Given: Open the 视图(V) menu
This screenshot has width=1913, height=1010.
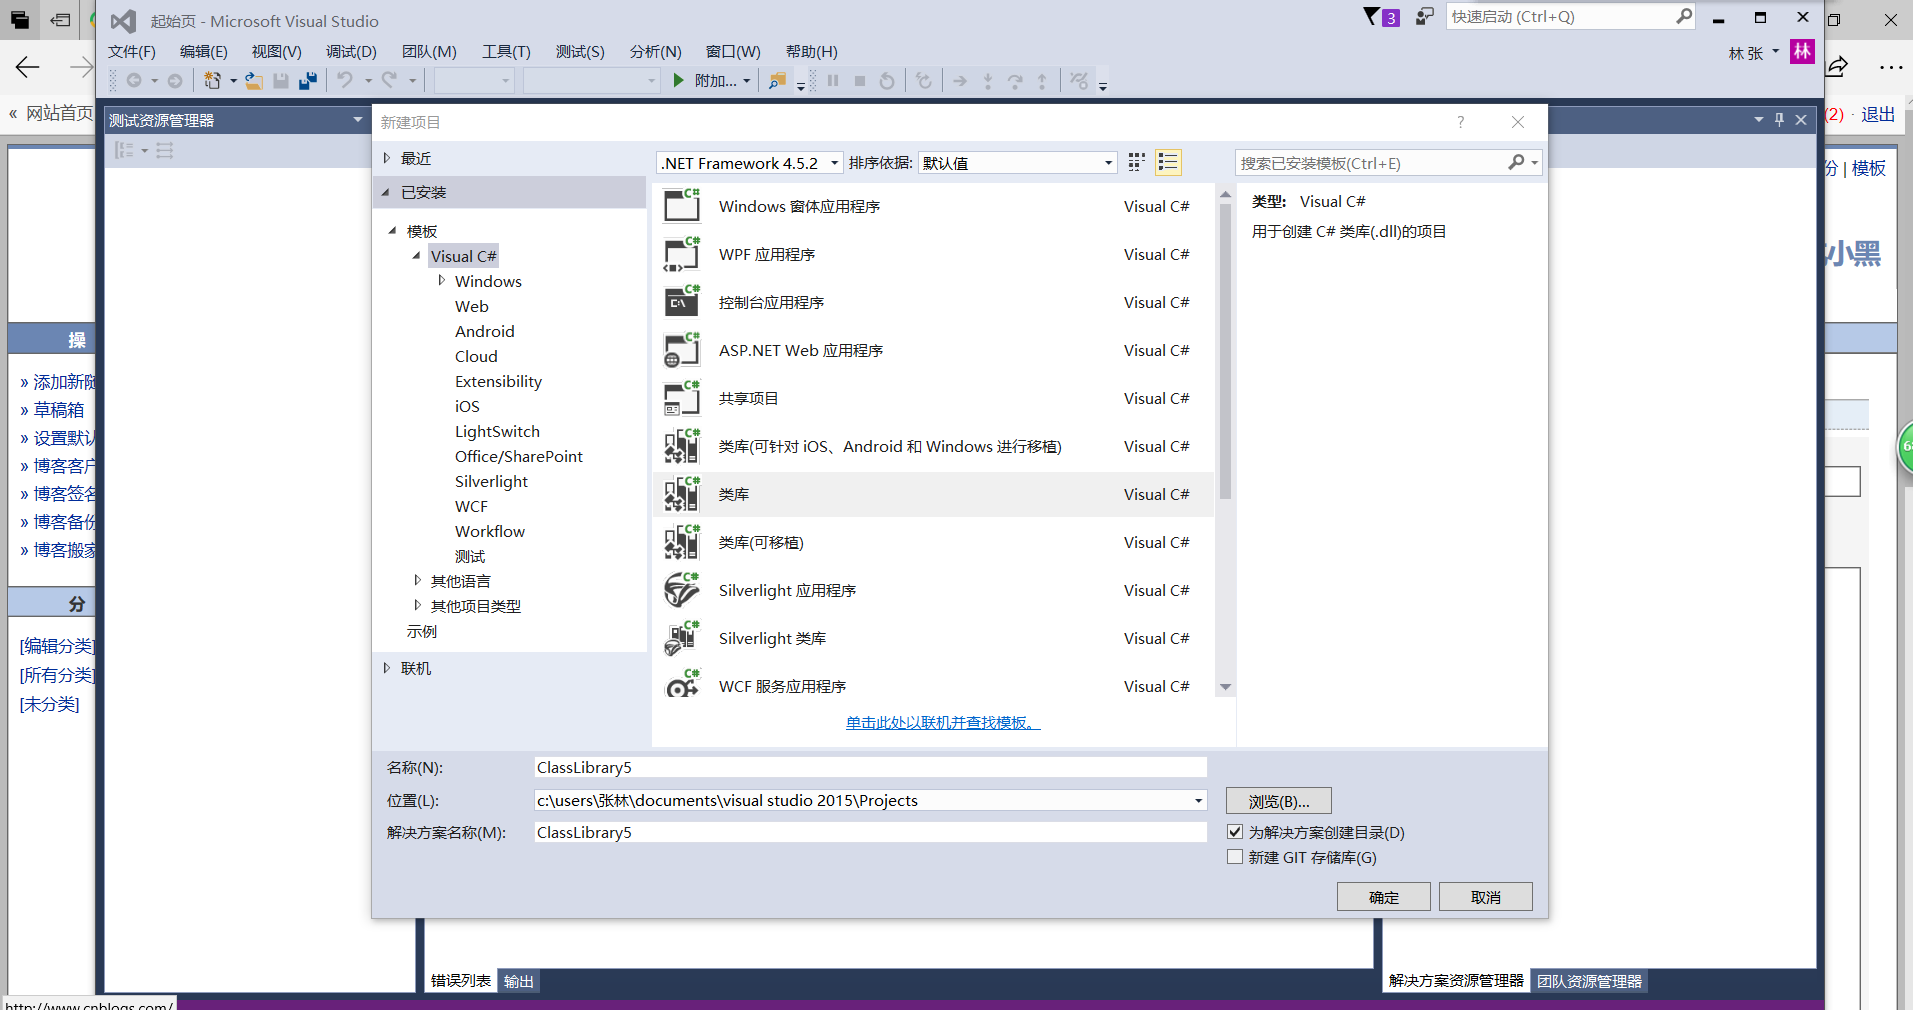Looking at the screenshot, I should pyautogui.click(x=277, y=51).
